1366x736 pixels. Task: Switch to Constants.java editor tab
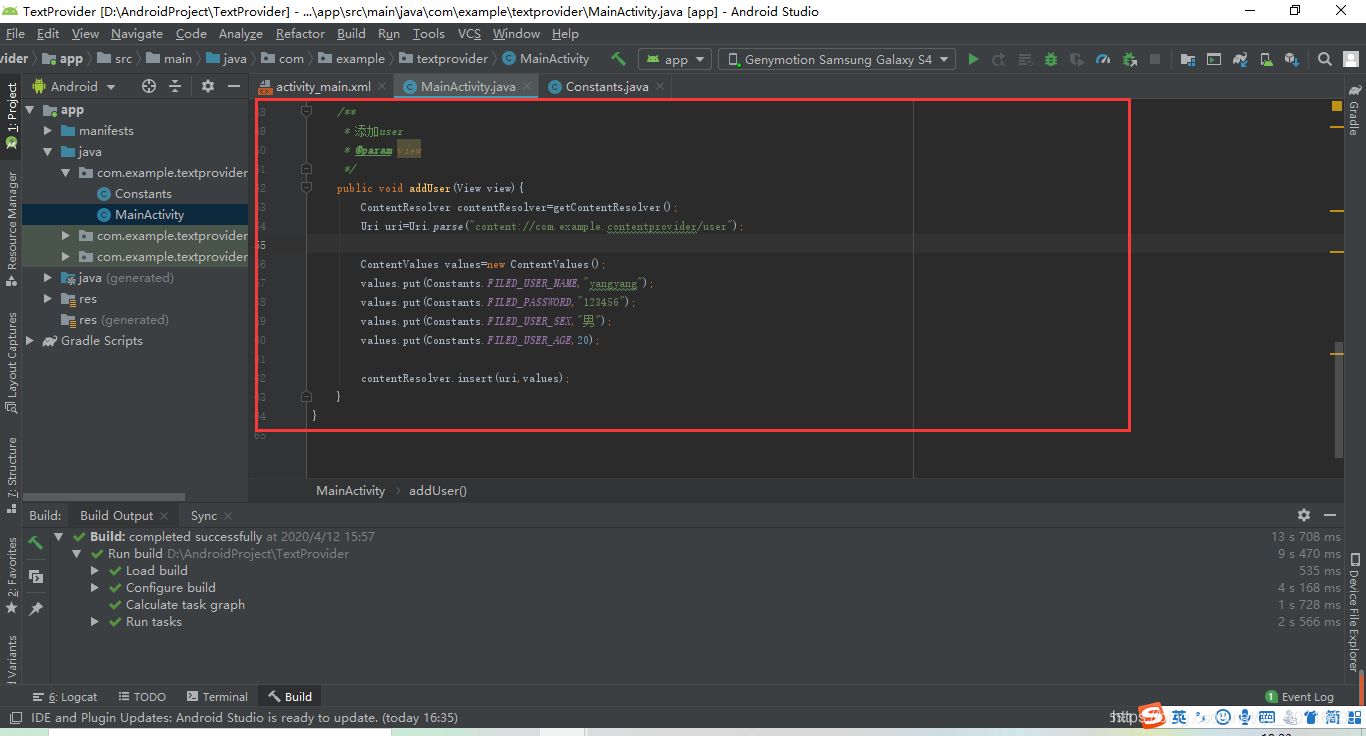pyautogui.click(x=605, y=86)
